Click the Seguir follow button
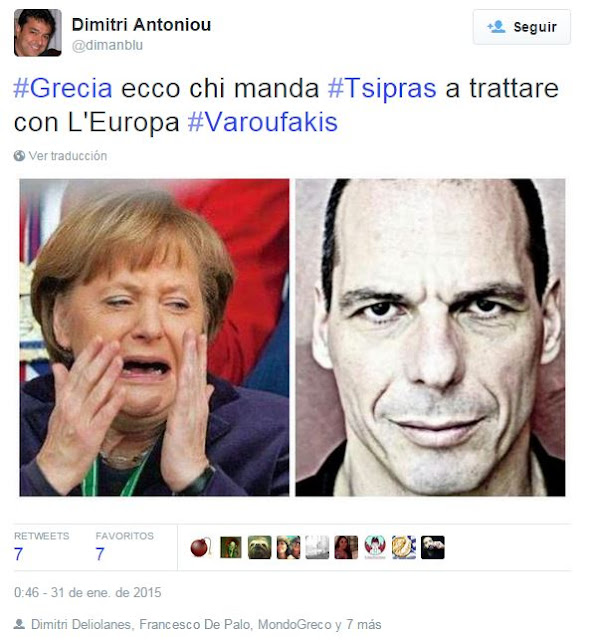 click(x=521, y=27)
